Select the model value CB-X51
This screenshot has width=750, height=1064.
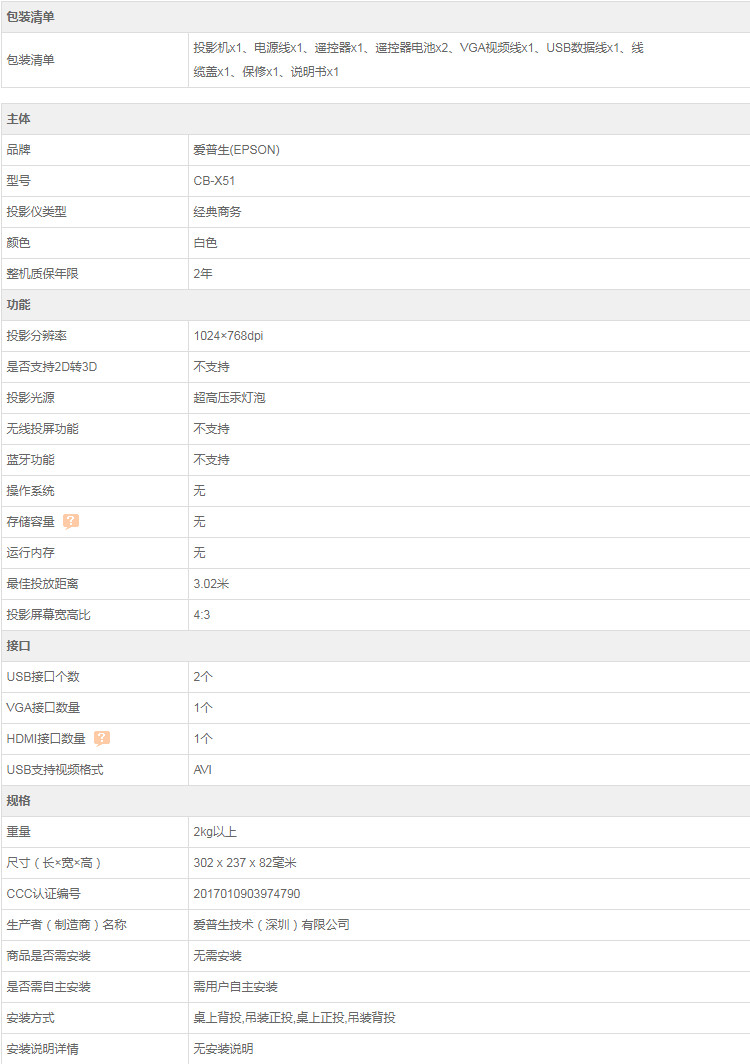[x=214, y=181]
